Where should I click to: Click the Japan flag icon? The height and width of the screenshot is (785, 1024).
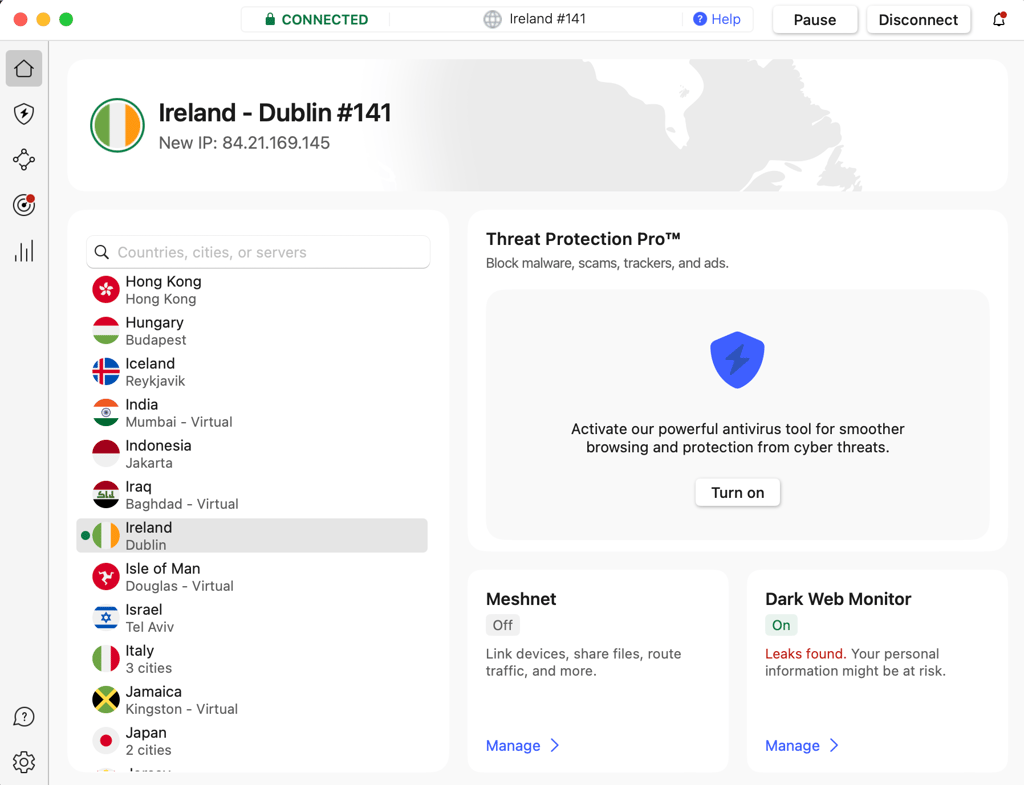(106, 741)
